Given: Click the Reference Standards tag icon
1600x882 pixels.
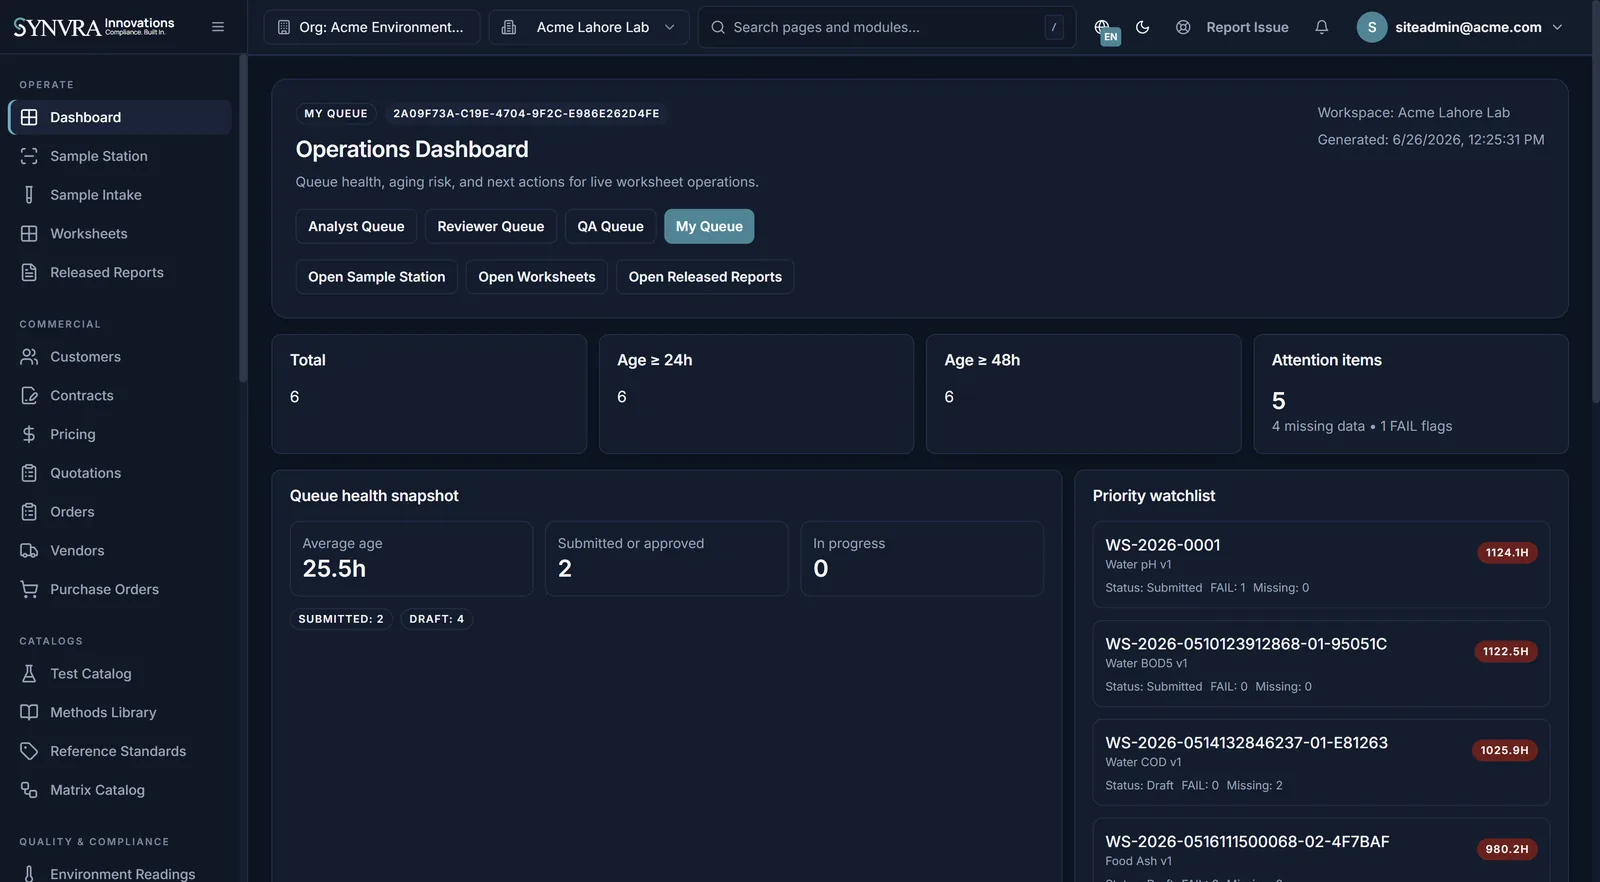Looking at the screenshot, I should tap(29, 751).
